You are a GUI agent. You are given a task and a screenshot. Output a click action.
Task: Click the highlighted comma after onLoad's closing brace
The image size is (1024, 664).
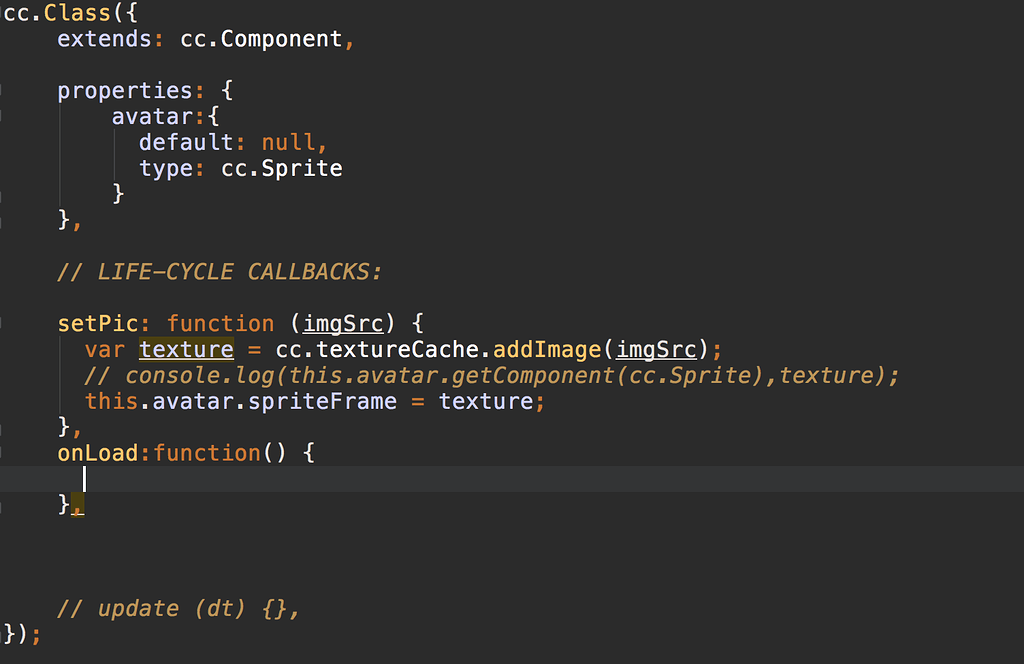(x=79, y=506)
